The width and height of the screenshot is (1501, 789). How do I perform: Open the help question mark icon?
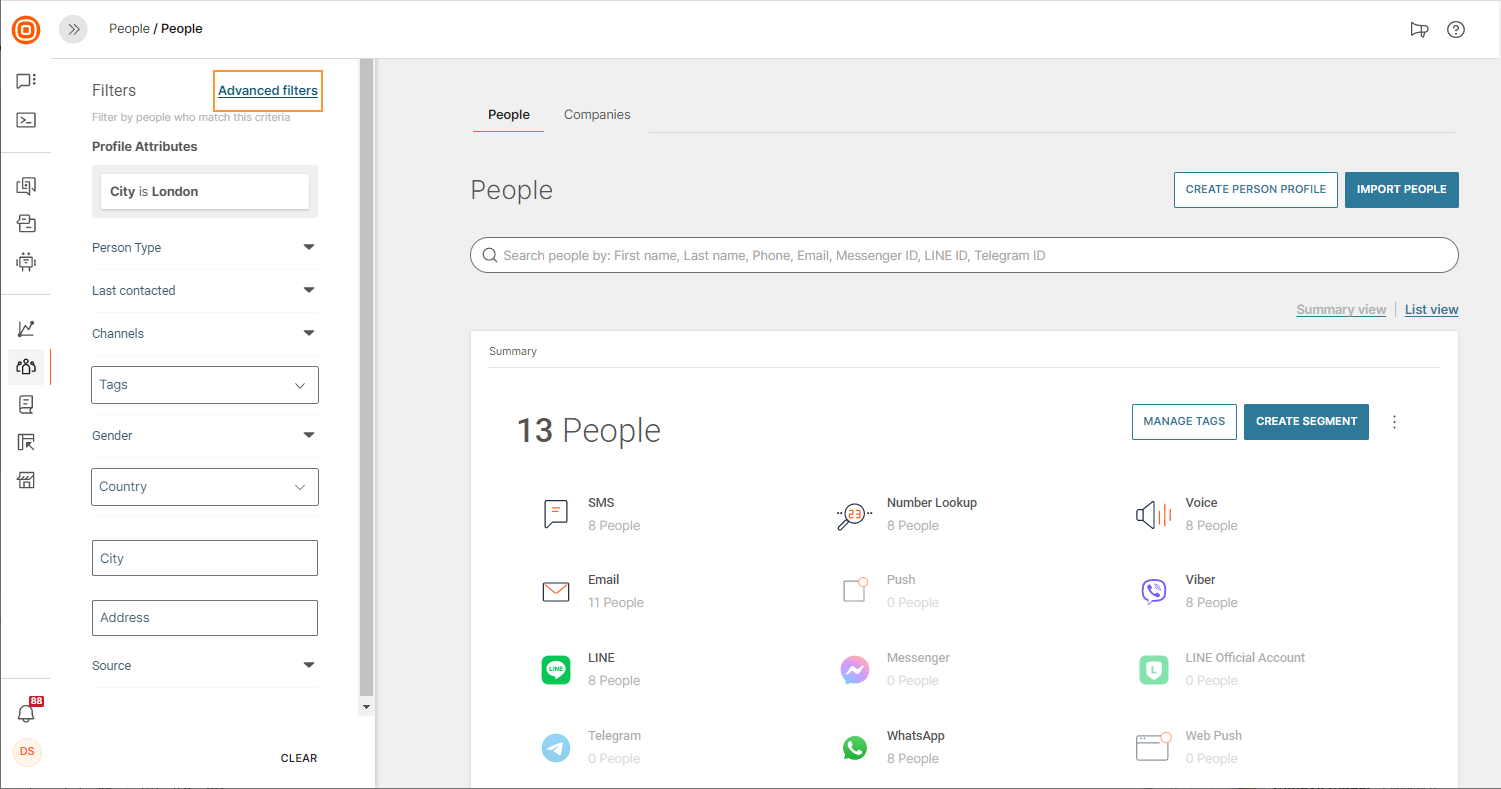coord(1456,30)
